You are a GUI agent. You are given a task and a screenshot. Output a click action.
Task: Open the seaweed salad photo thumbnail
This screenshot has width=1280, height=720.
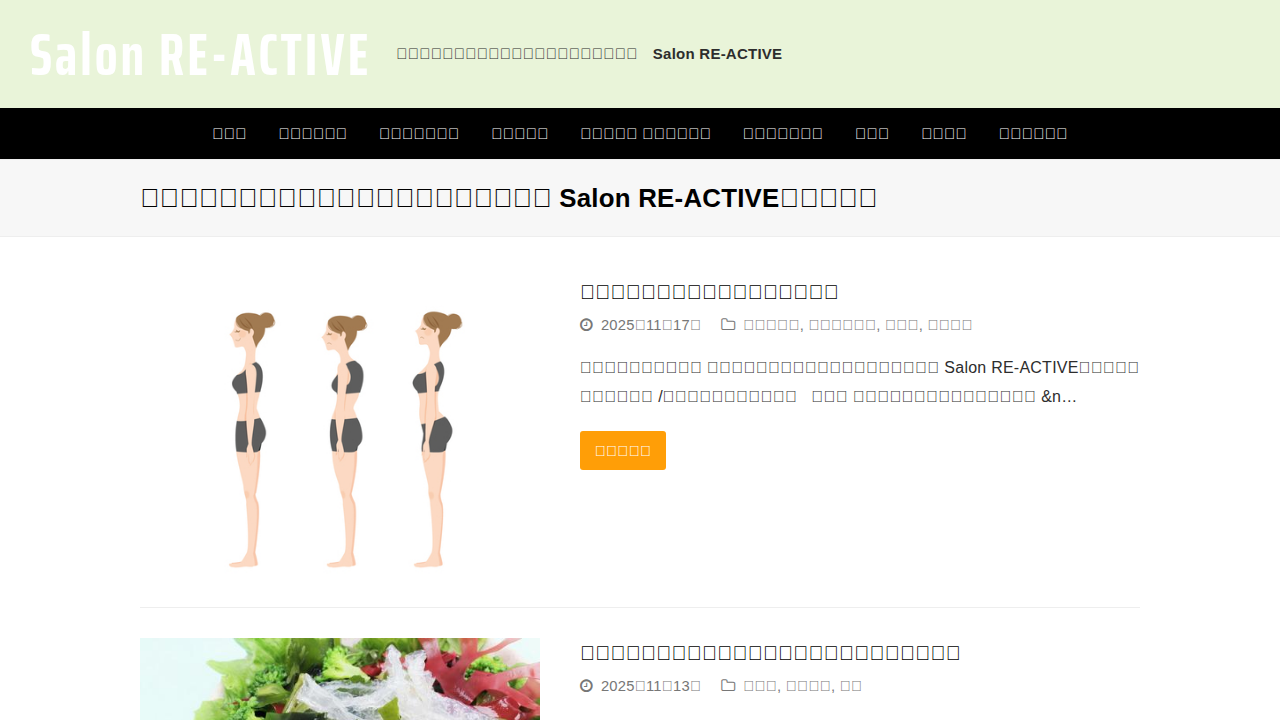coord(340,680)
